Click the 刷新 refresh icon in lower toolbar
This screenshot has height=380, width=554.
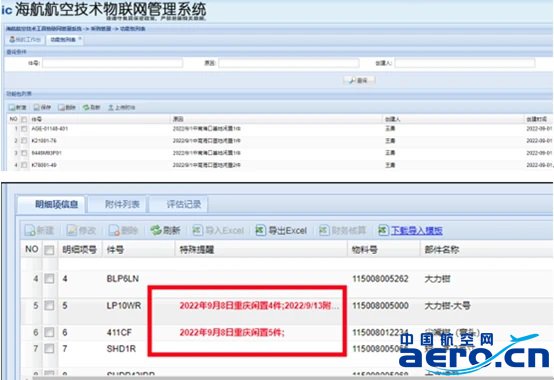click(156, 230)
